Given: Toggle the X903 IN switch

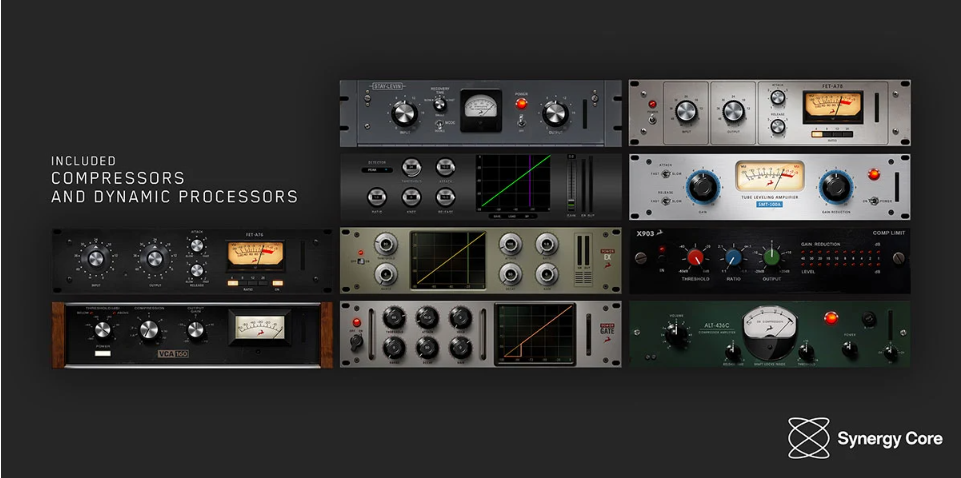Looking at the screenshot, I should pos(660,259).
